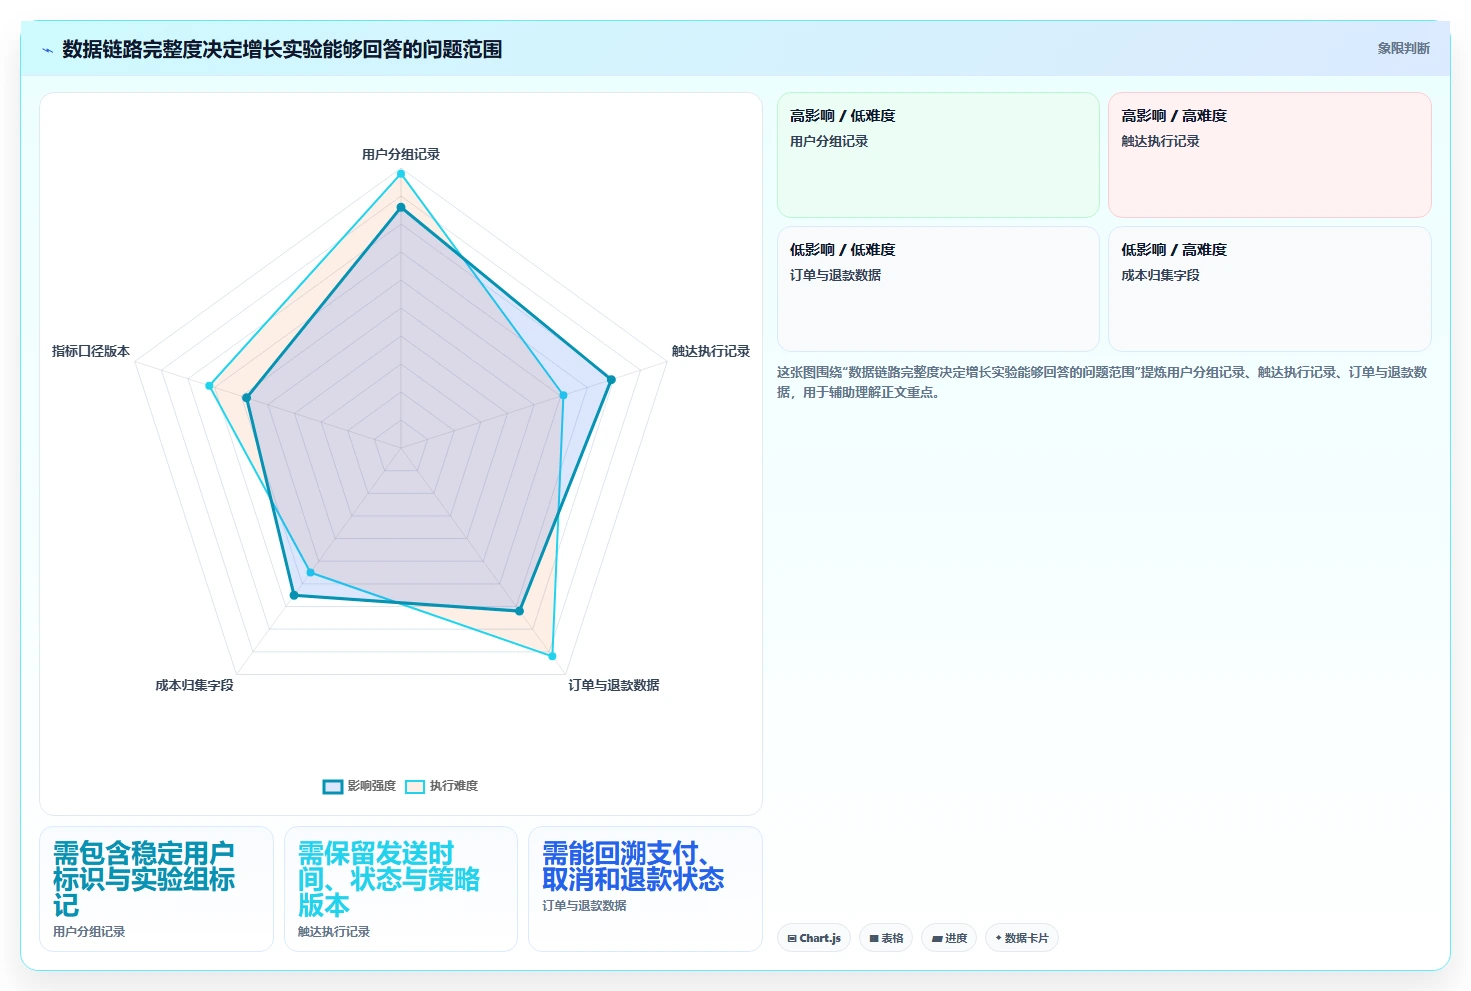Open the 高影响 / 高难度 quadrant card

point(1270,155)
